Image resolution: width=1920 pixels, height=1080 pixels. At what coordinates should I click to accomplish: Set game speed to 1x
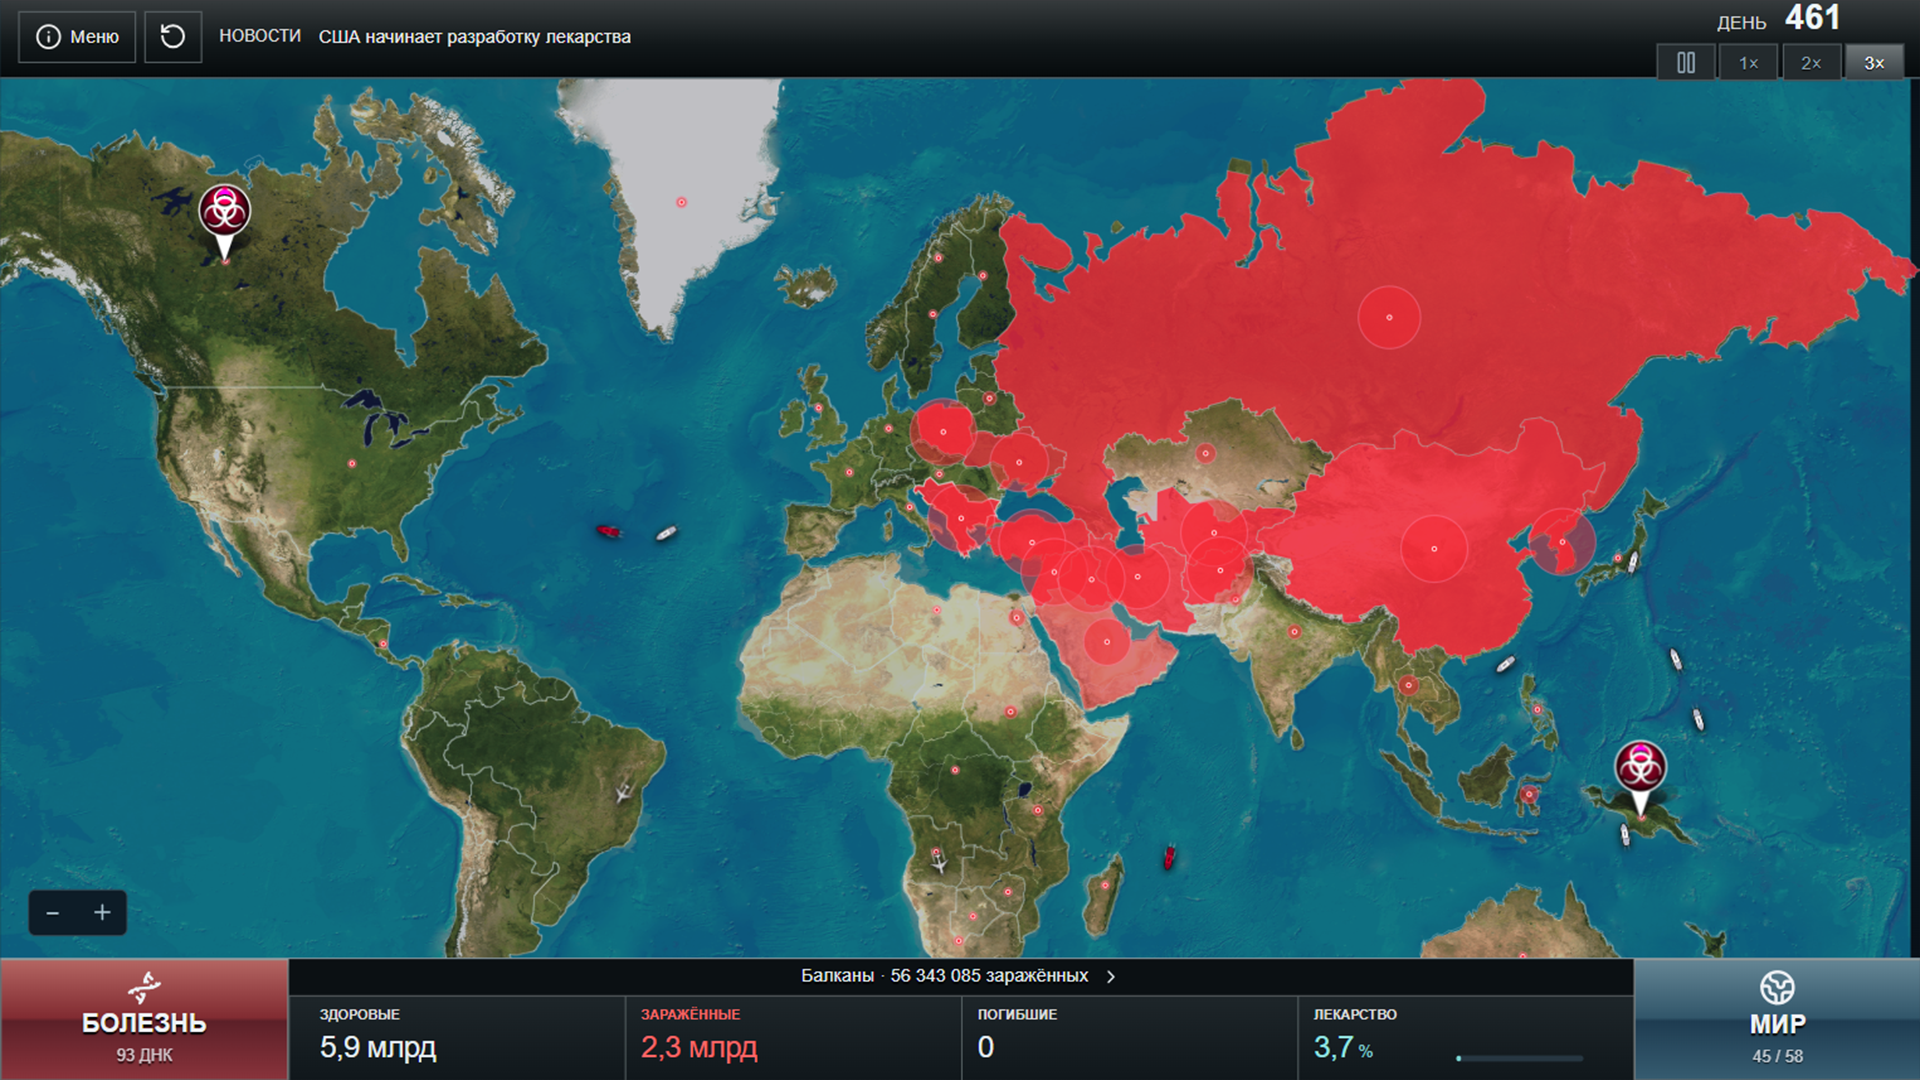(x=1748, y=63)
